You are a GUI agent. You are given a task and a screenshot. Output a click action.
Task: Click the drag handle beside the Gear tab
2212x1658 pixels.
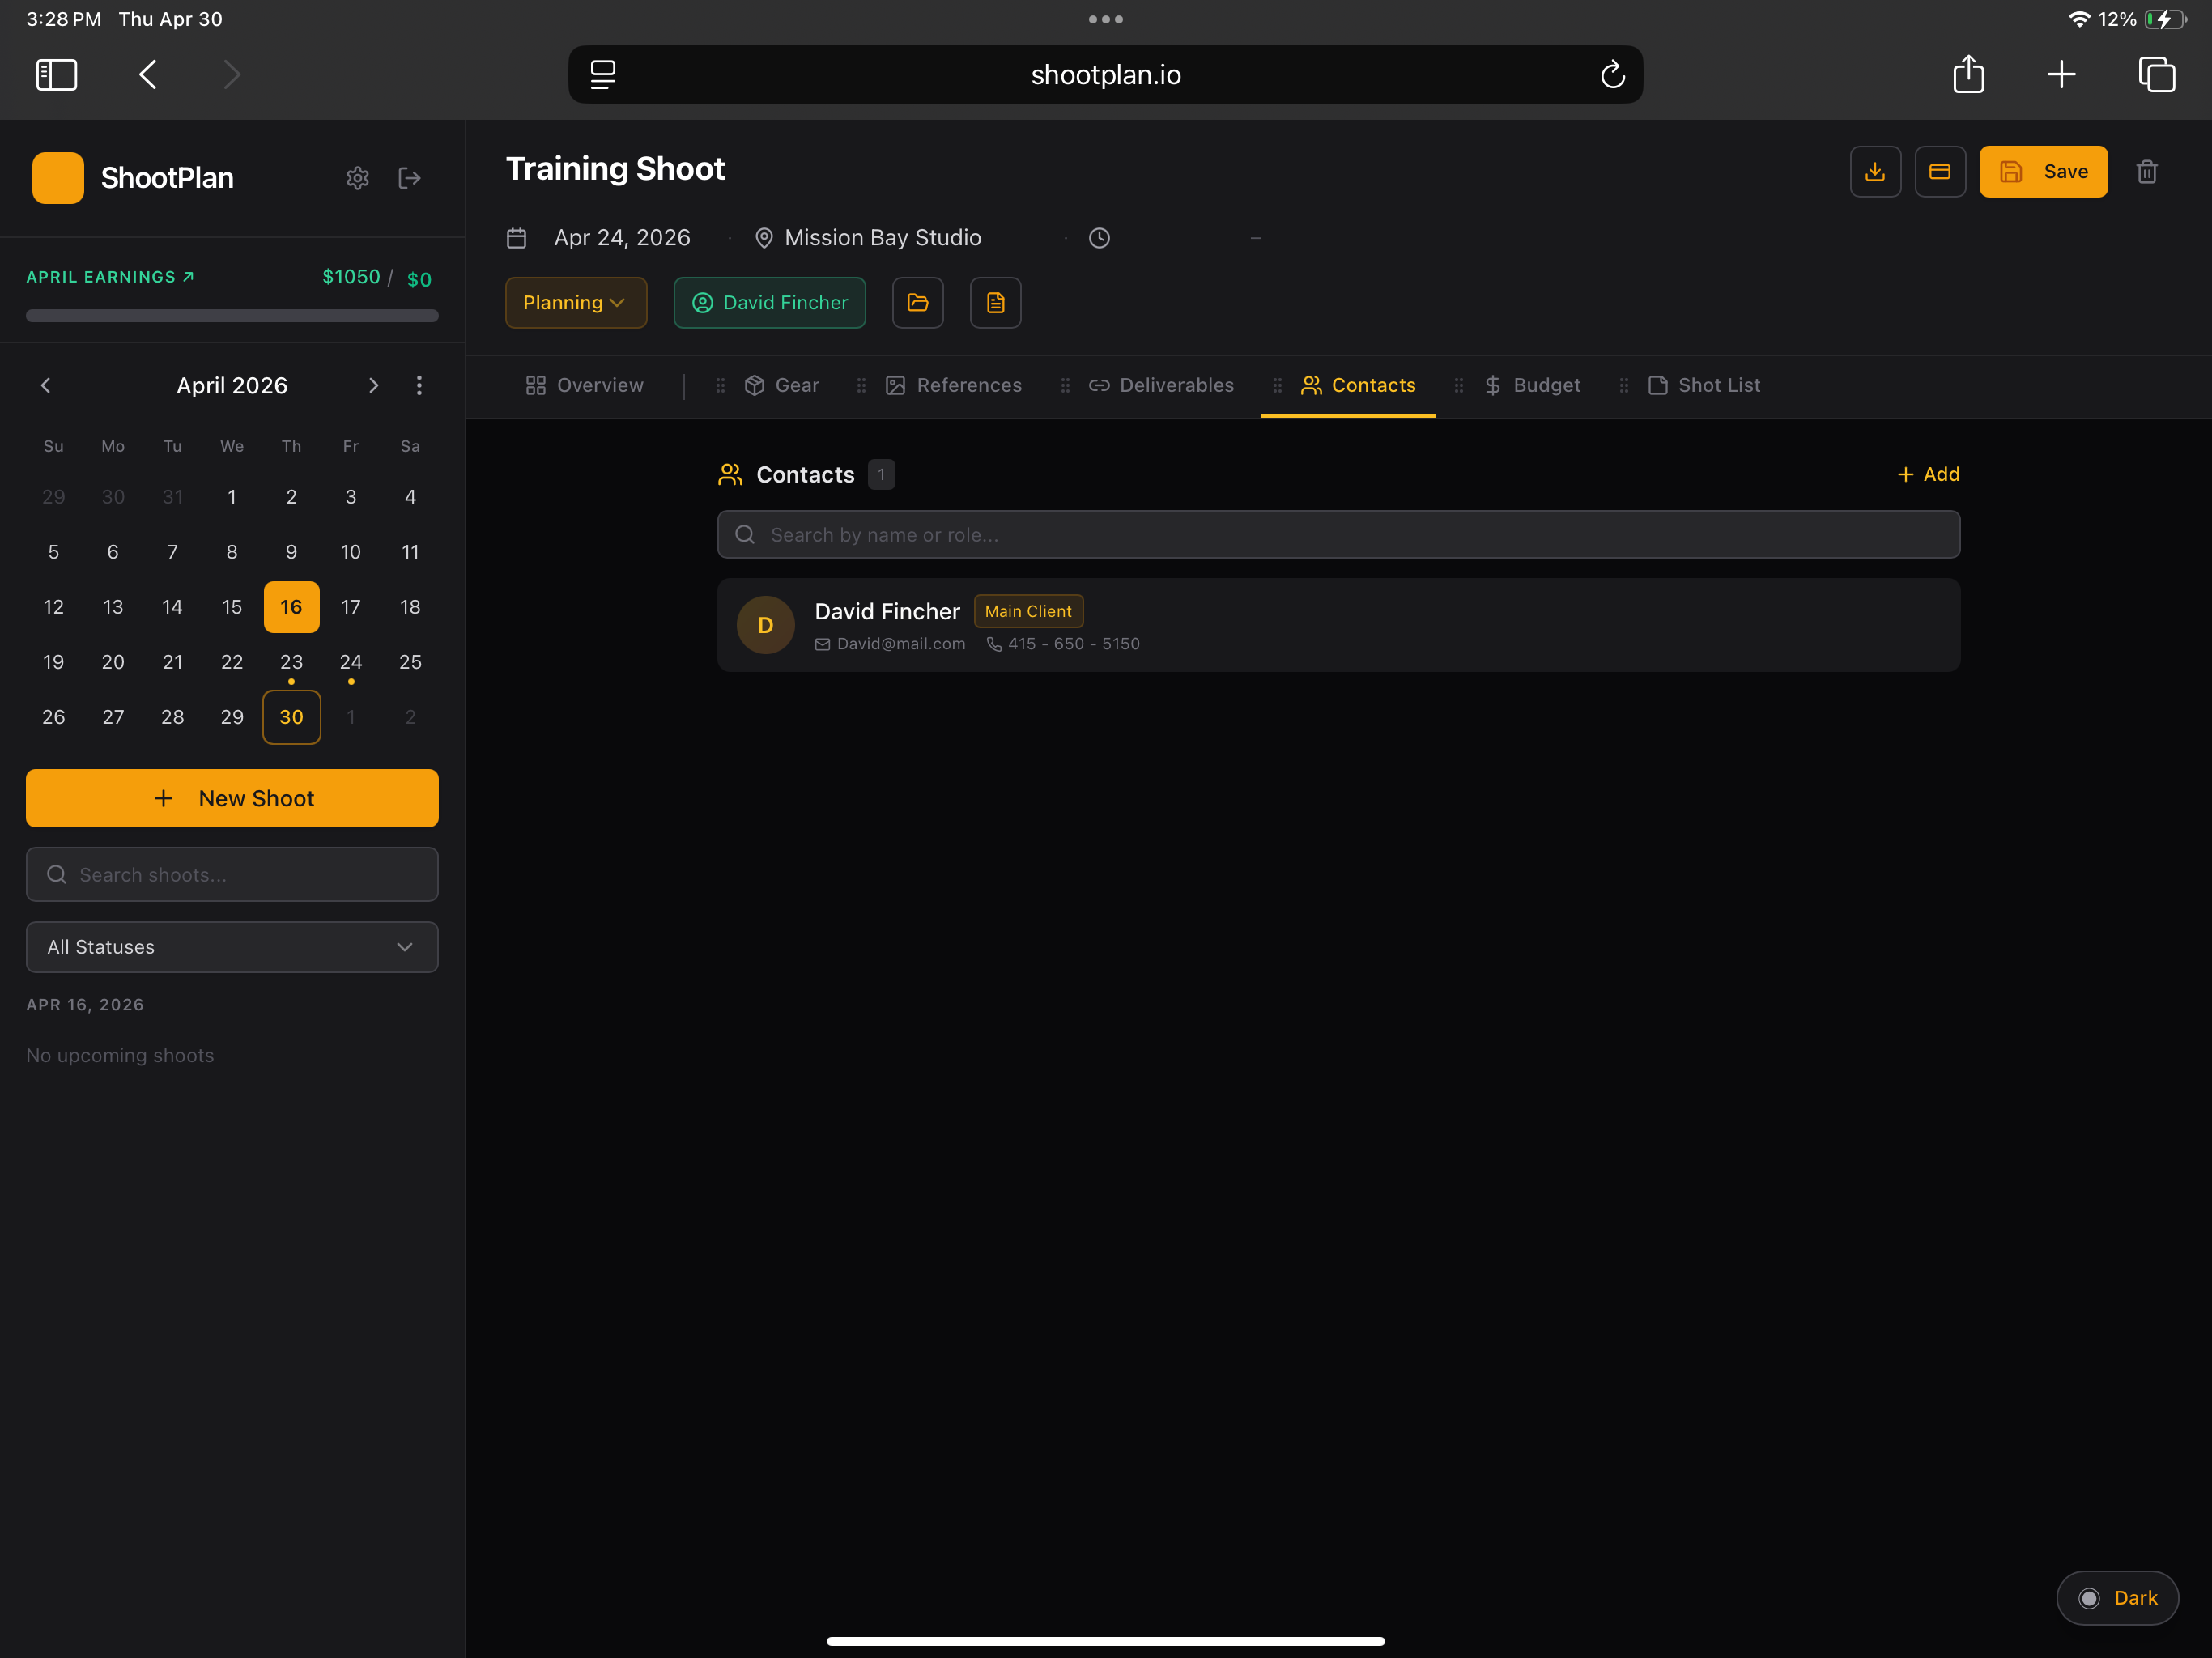click(720, 386)
